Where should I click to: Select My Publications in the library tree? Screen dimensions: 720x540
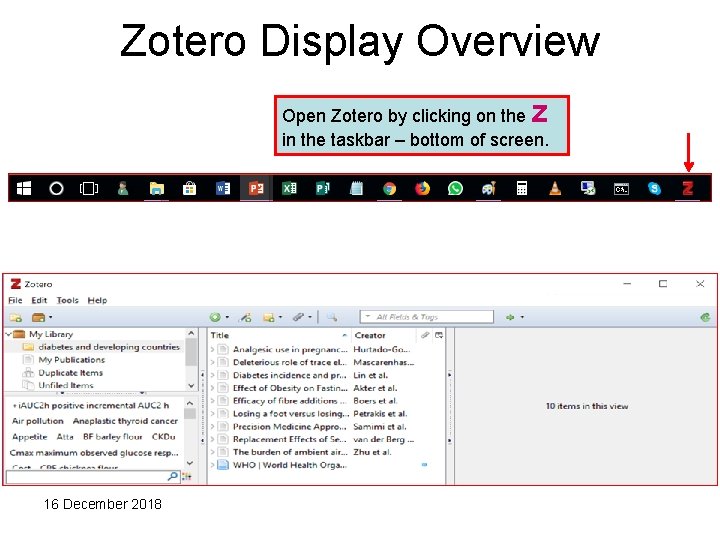pos(71,360)
